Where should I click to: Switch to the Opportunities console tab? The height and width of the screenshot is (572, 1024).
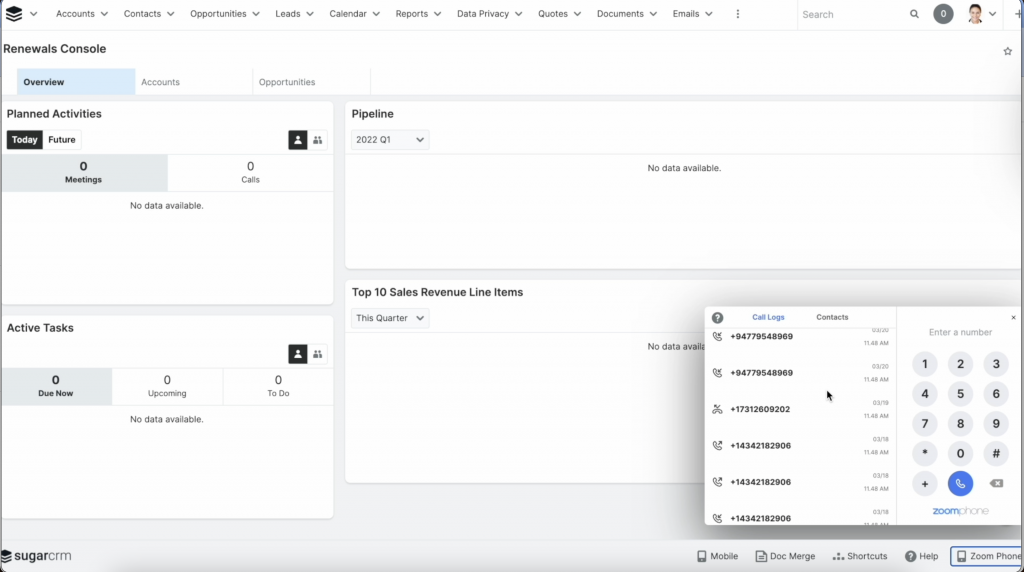click(x=311, y=82)
